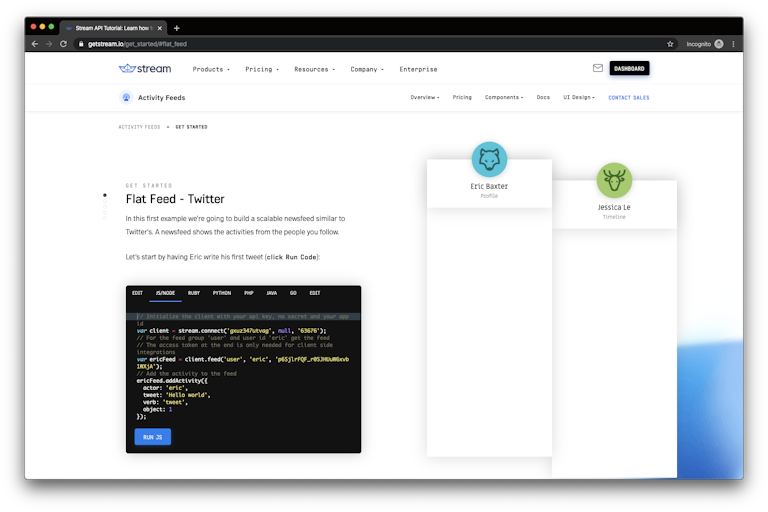Expand the Overview submenu

425,98
